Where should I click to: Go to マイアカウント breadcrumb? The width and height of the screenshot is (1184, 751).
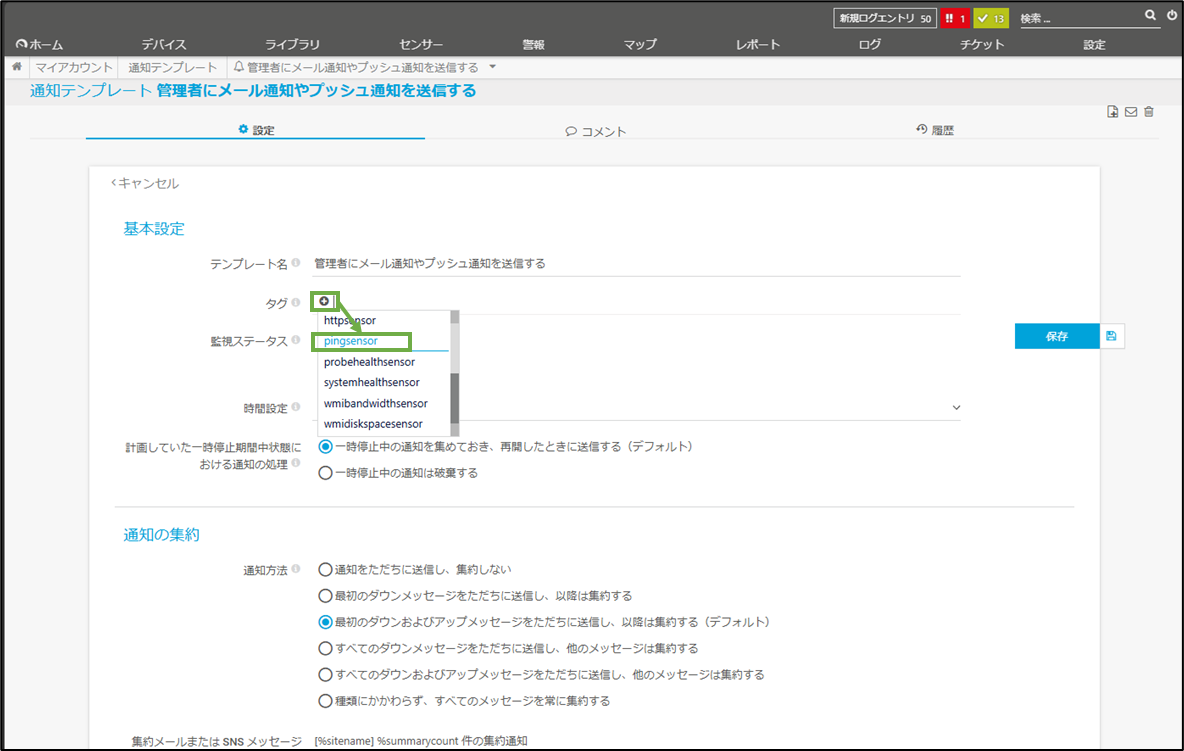tap(74, 67)
